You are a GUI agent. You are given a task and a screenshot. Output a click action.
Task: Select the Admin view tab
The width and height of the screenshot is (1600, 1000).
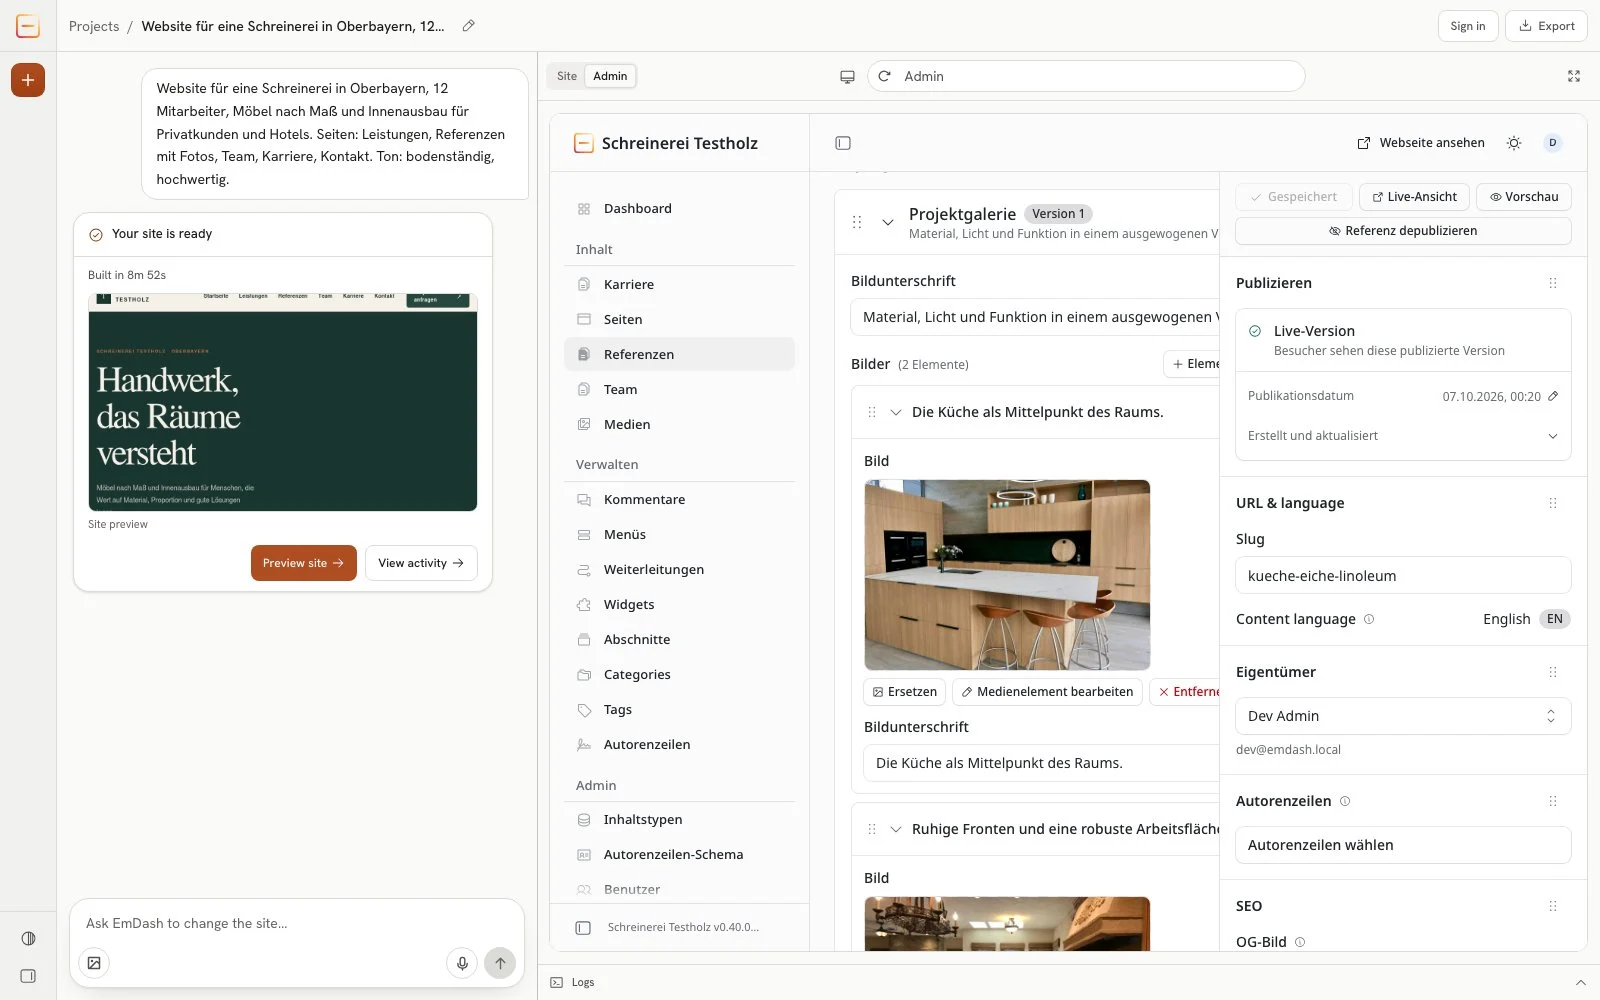610,76
